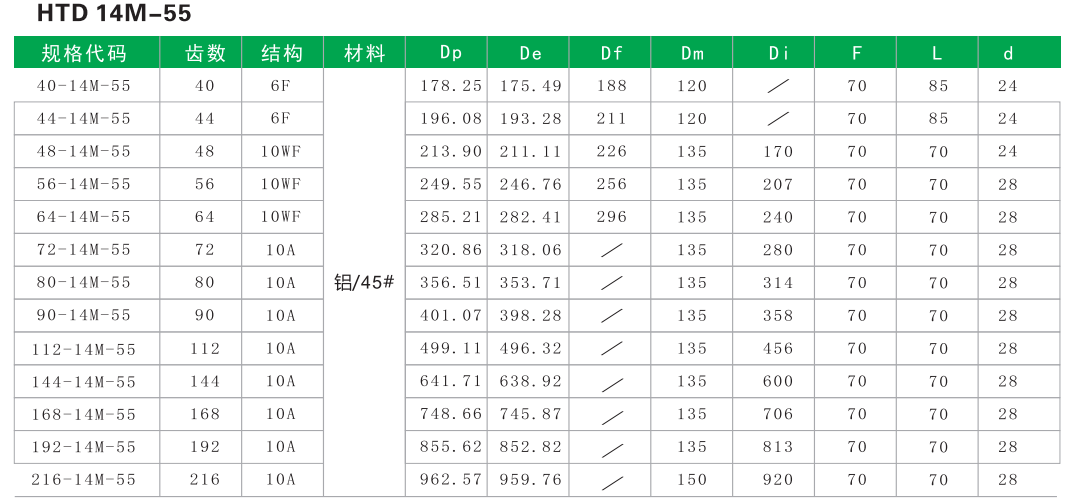The image size is (1068, 504).
Task: Click the Df column header
Action: click(x=611, y=53)
